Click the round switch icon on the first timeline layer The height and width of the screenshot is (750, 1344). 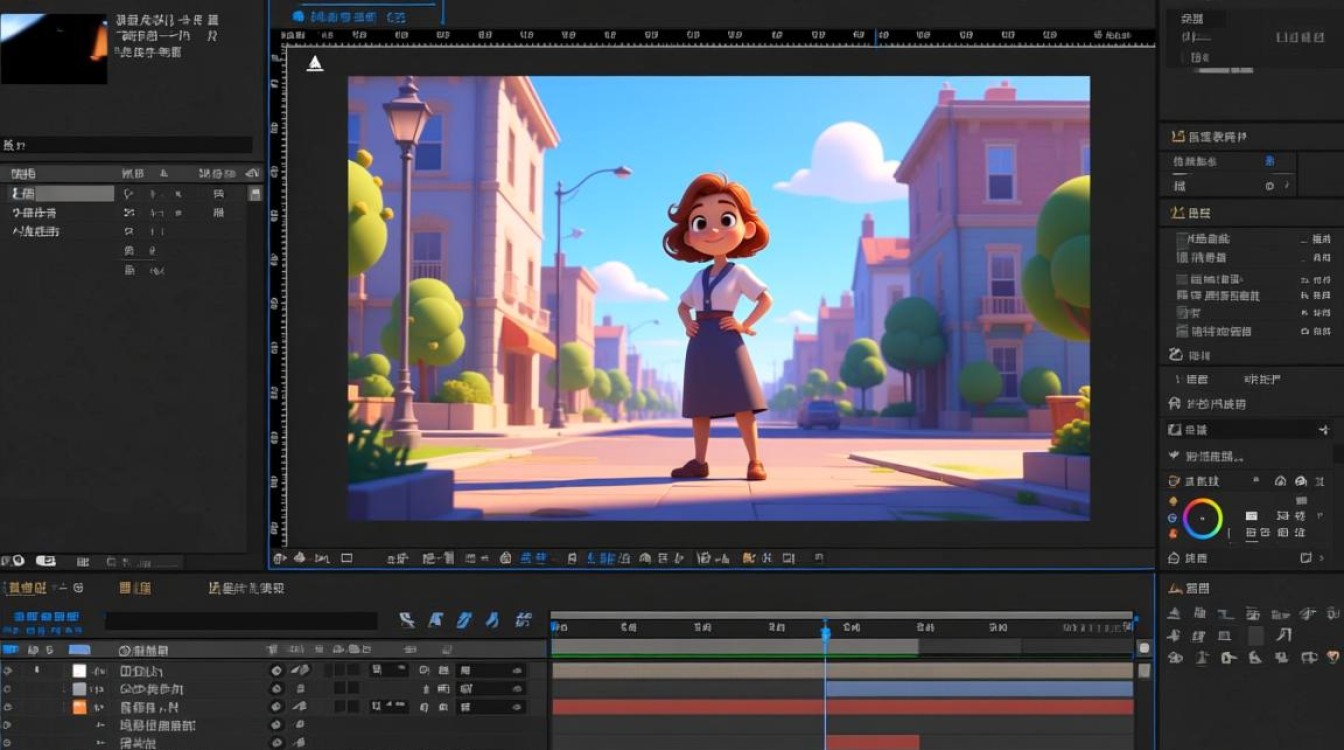click(x=277, y=671)
